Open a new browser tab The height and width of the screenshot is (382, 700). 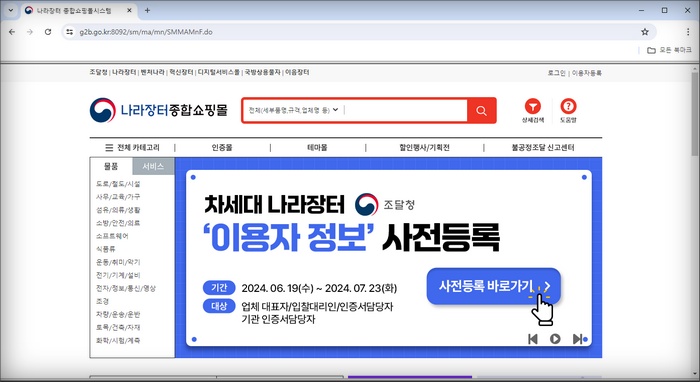tap(147, 10)
